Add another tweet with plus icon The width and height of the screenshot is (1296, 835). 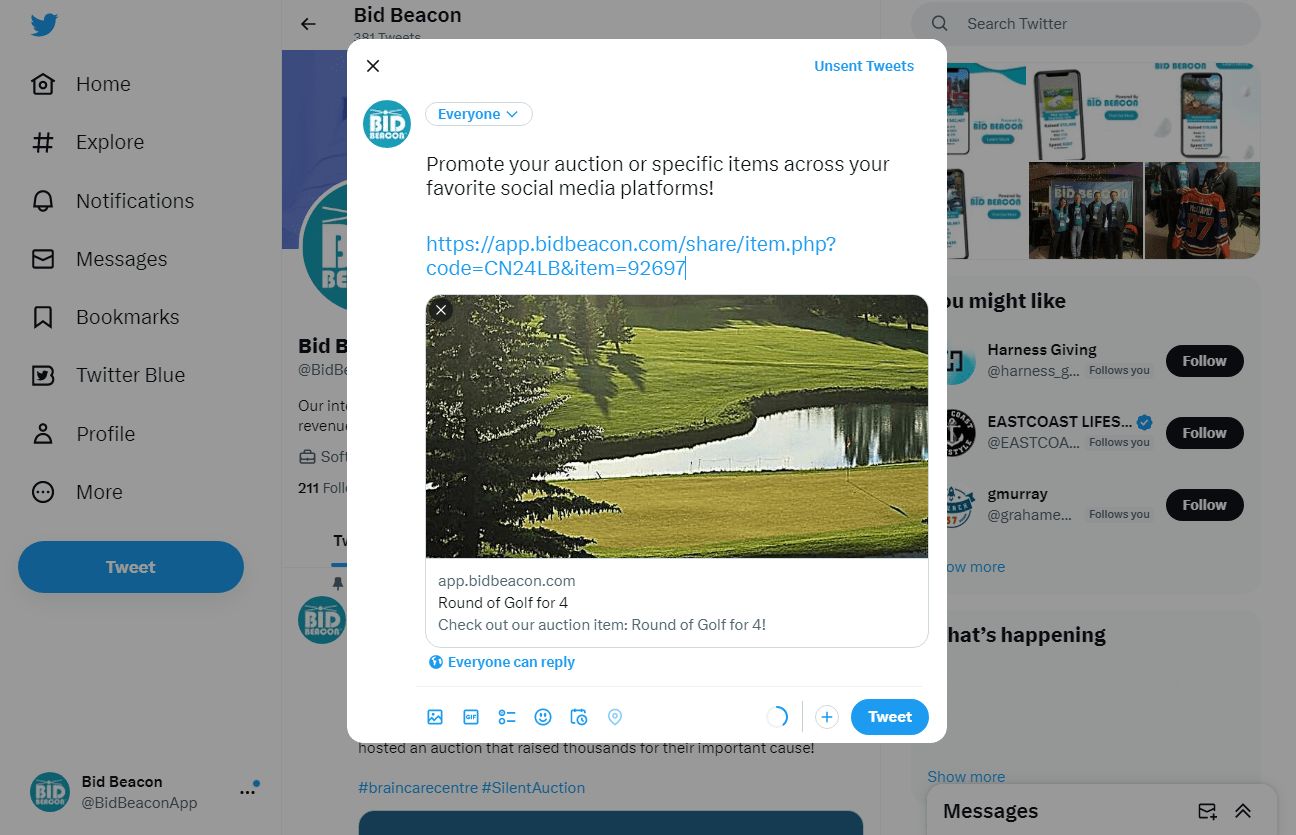pos(826,717)
